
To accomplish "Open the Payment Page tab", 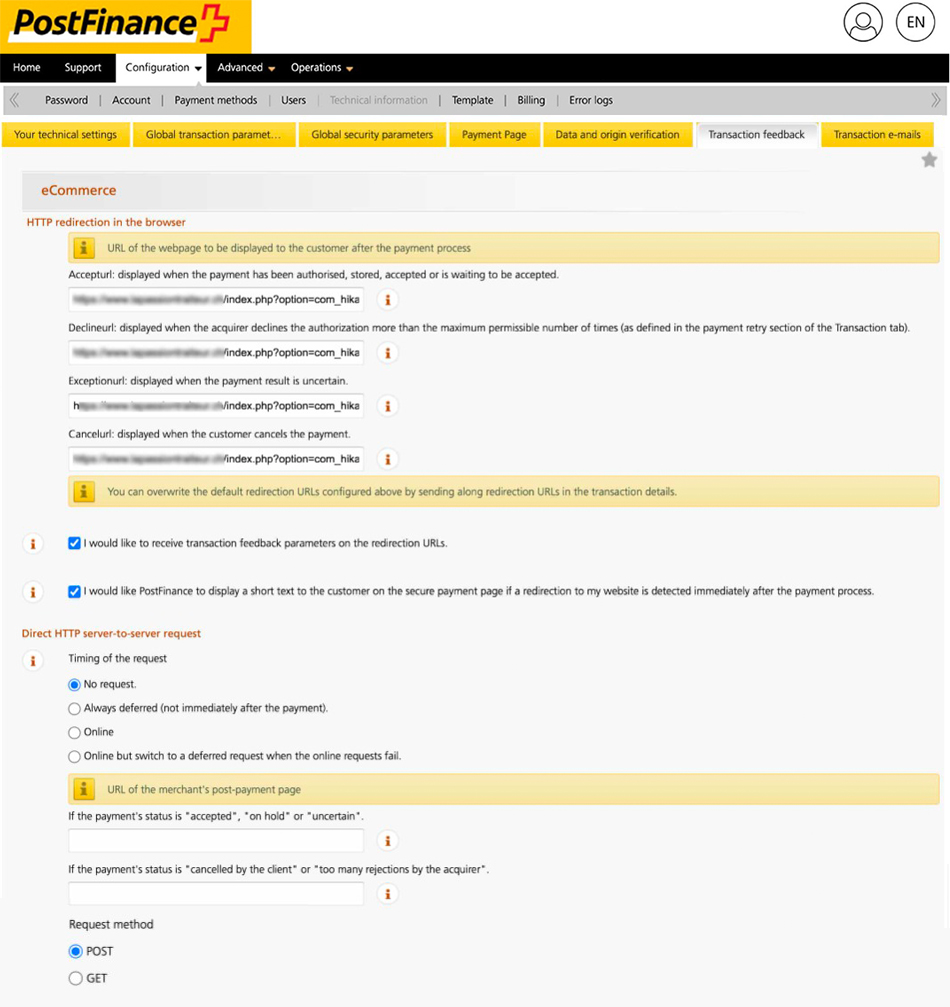I will (x=494, y=135).
